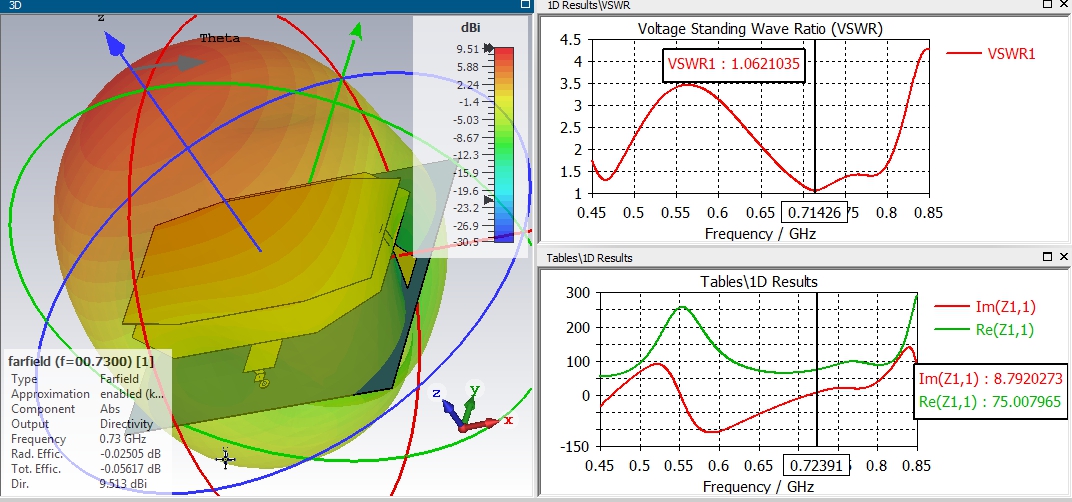The image size is (1072, 502).
Task: Click the Frequency / GHz label in VSWR plot
Action: (x=760, y=234)
